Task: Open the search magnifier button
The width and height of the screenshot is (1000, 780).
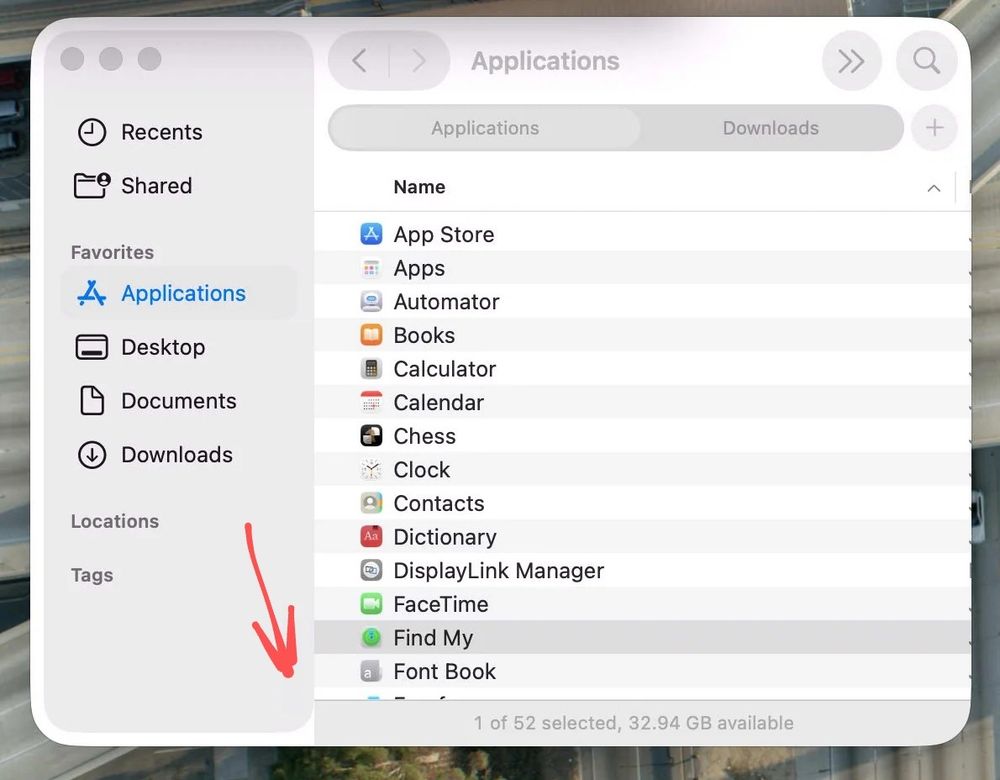Action: coord(926,61)
